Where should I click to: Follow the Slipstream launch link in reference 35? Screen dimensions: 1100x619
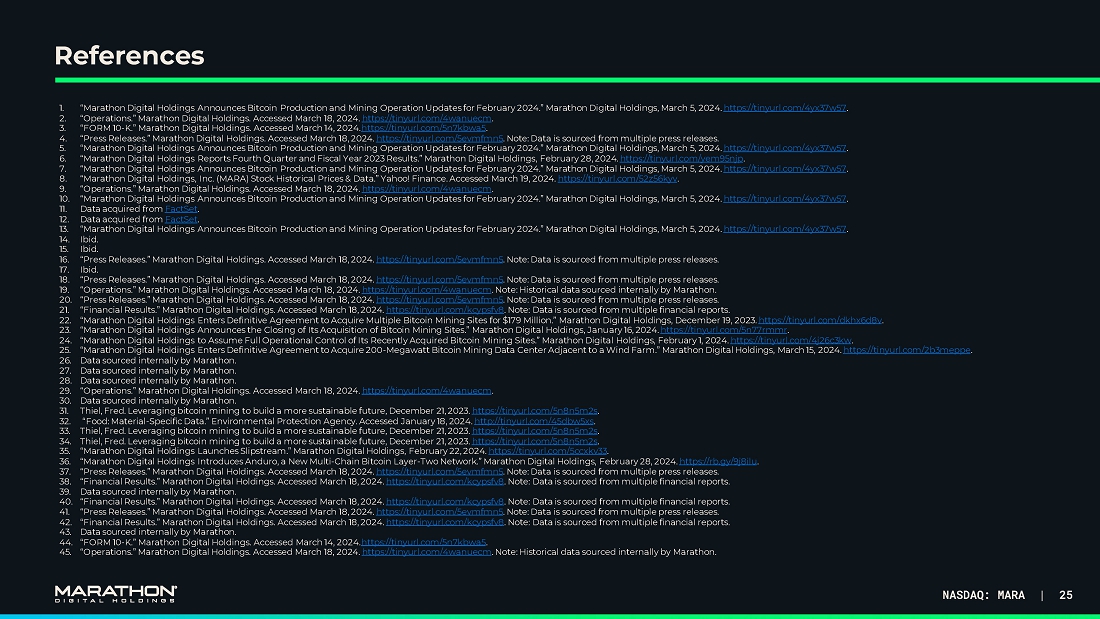tap(548, 451)
